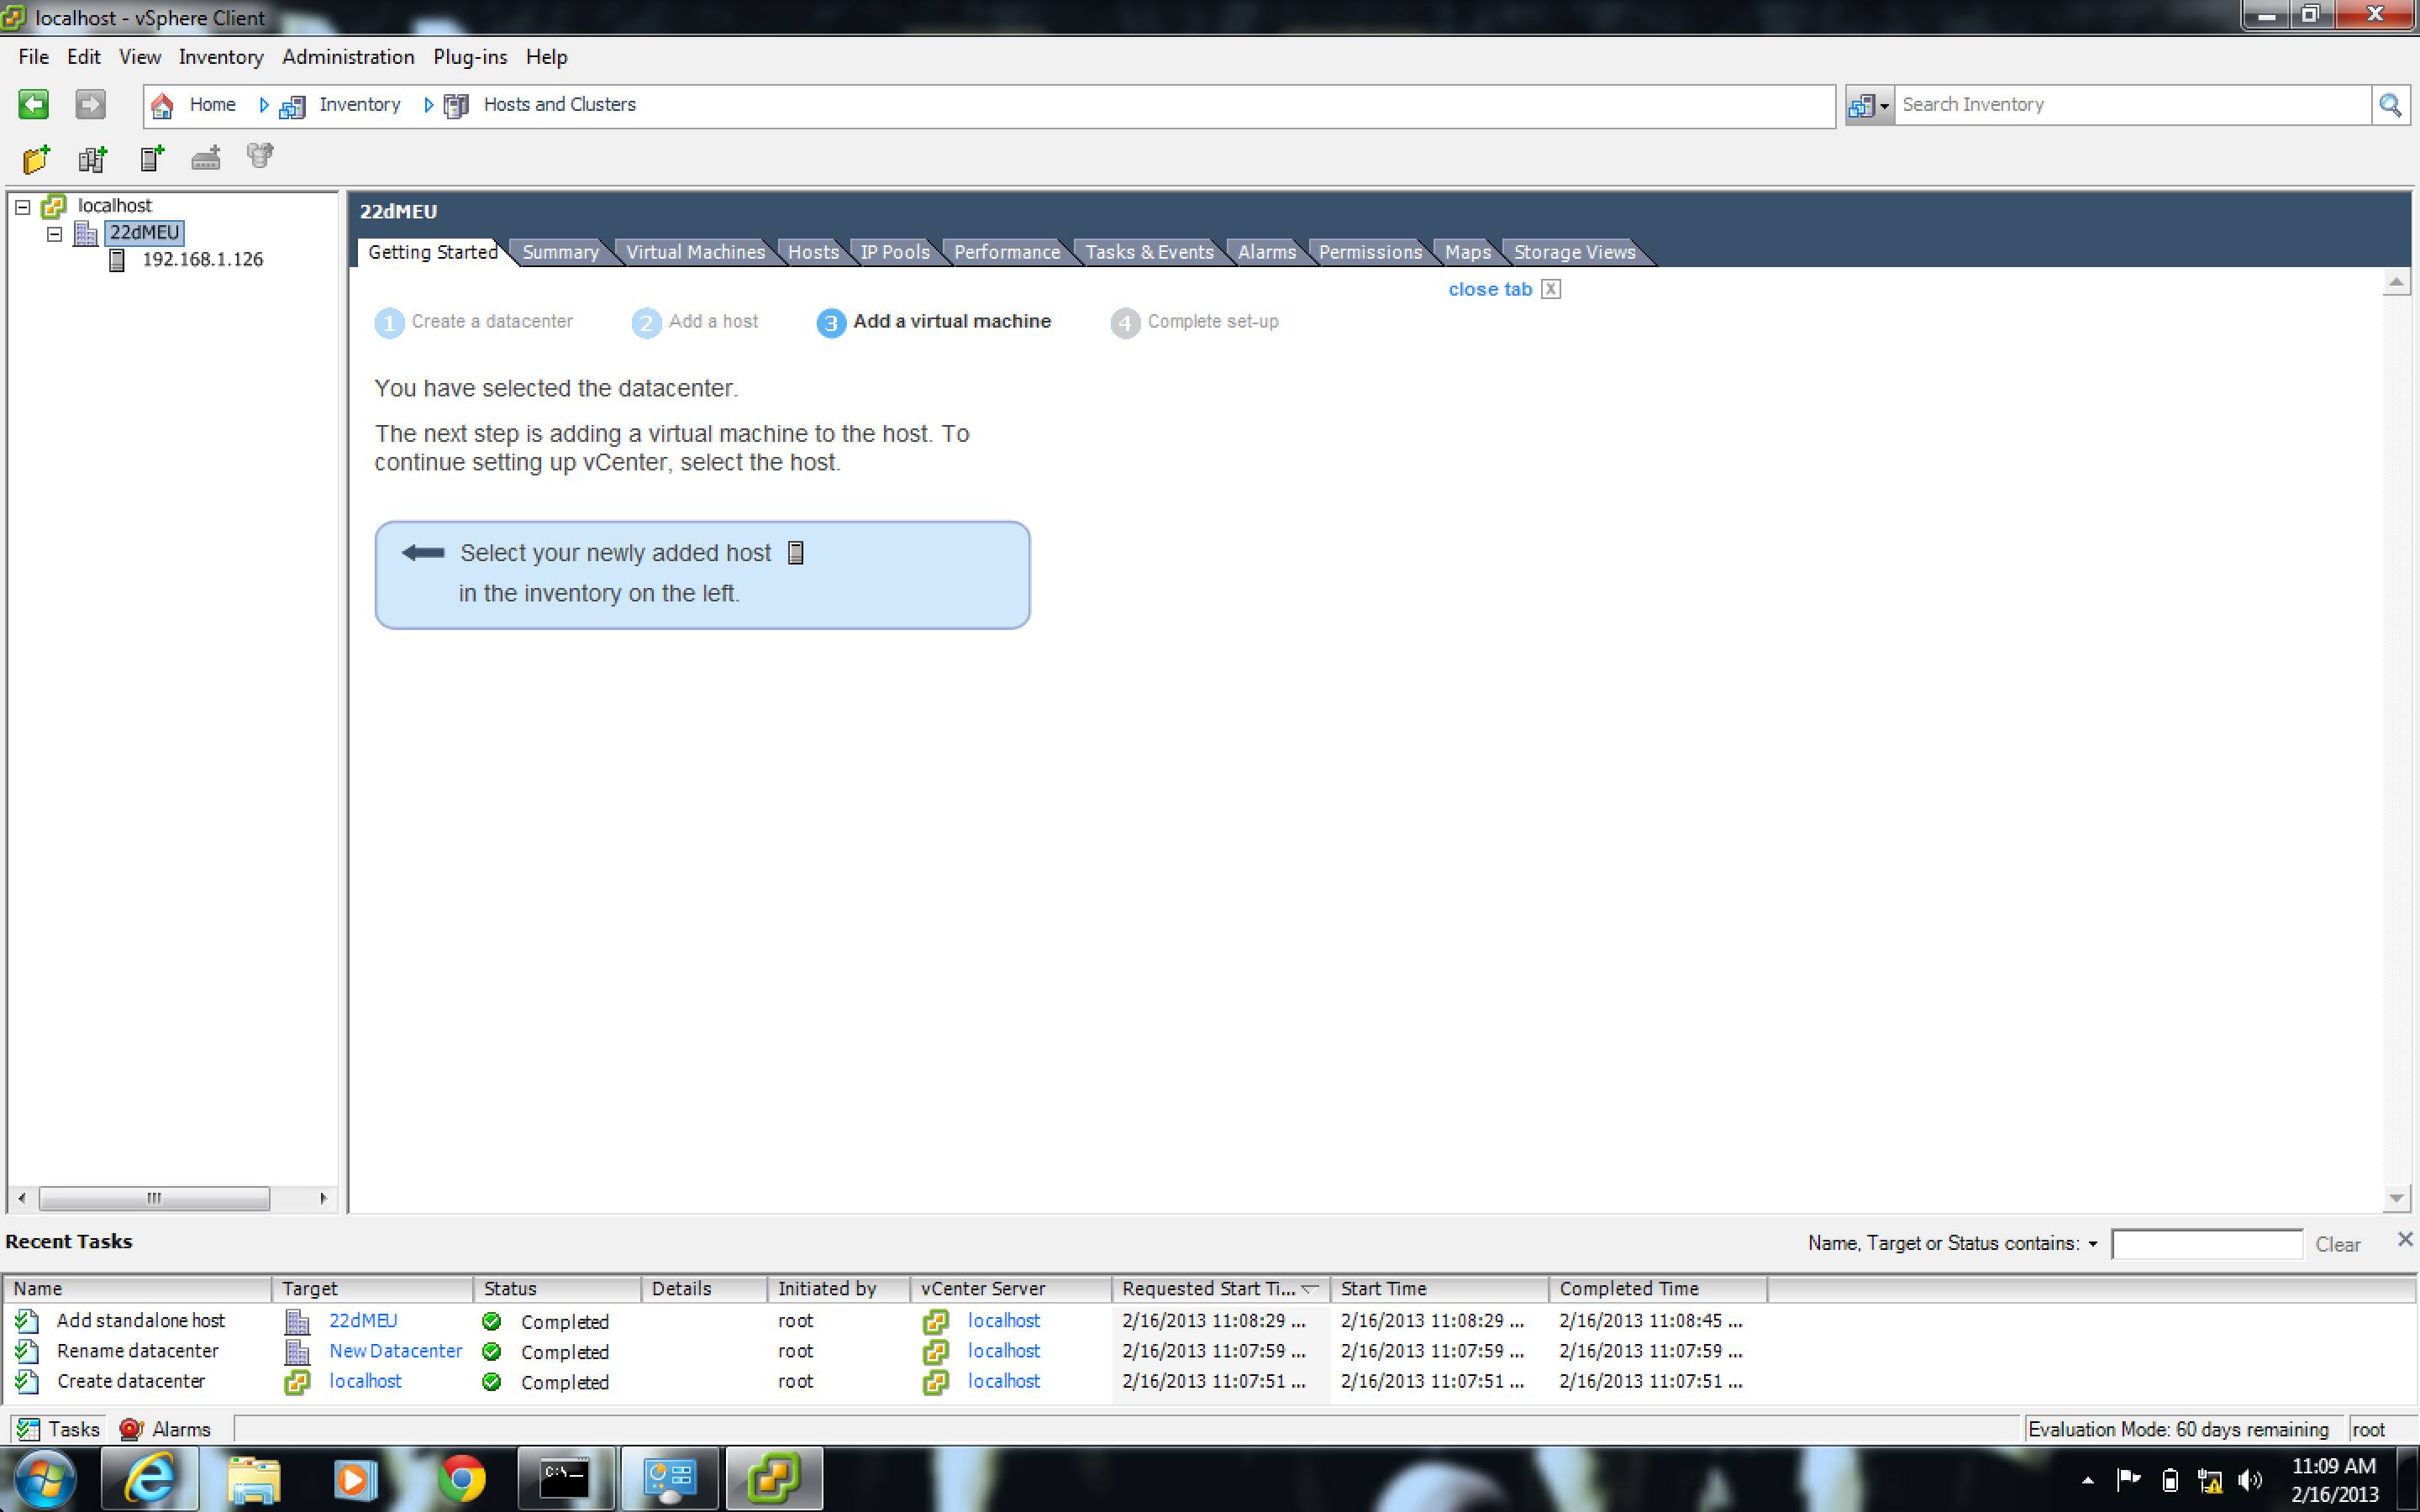Click the Tasks status bar button
The height and width of the screenshot is (1512, 2420).
pos(58,1429)
